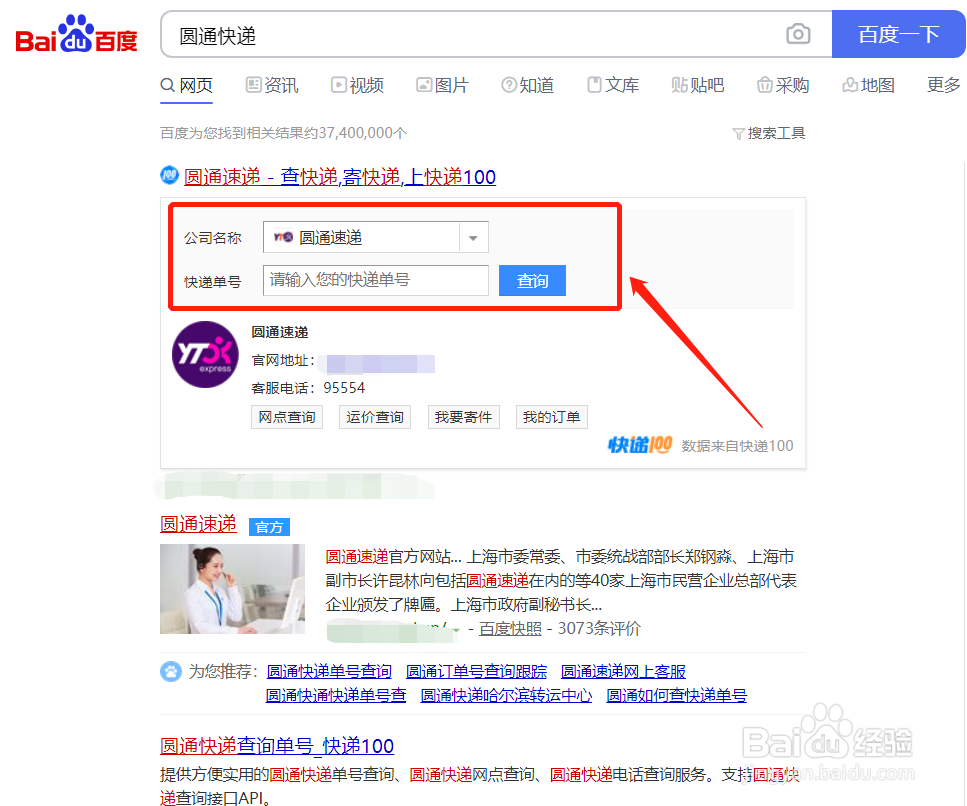This screenshot has width=967, height=806.
Task: Open suggestion 圆通快递单号查询
Action: (x=329, y=672)
